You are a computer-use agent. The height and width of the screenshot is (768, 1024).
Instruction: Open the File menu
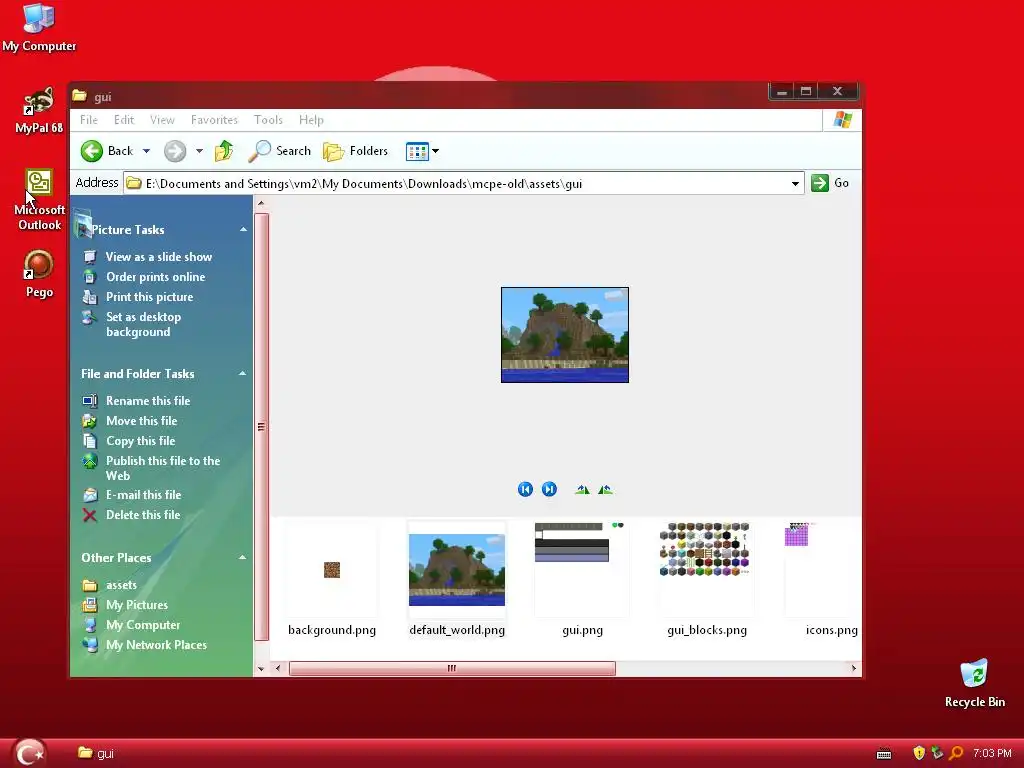(89, 120)
